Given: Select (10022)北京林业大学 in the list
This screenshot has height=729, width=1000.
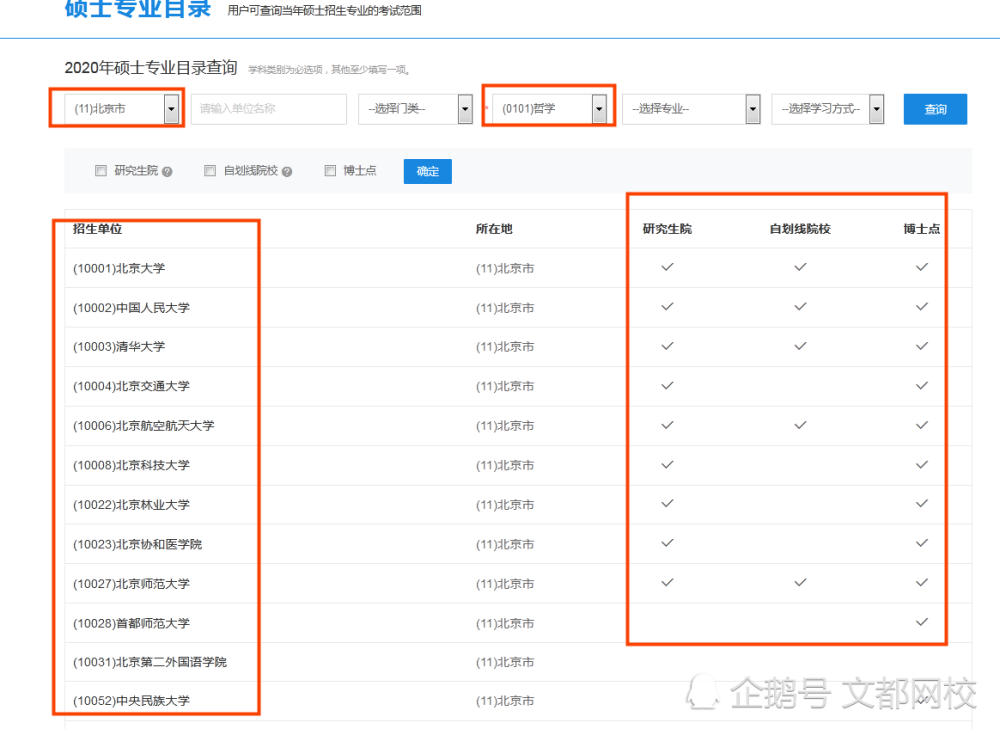Looking at the screenshot, I should coord(131,505).
